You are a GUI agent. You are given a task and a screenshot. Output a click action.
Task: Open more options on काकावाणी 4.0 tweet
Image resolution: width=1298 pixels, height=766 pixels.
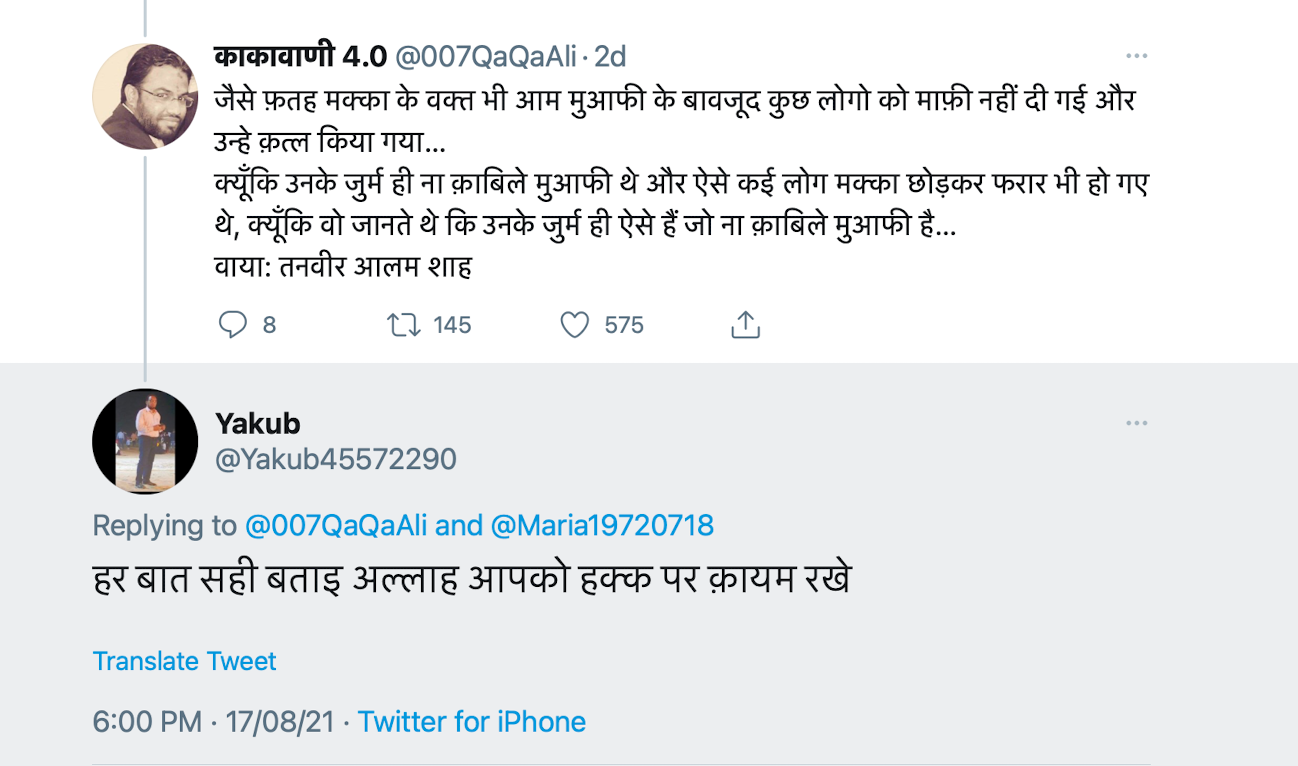click(x=1136, y=56)
